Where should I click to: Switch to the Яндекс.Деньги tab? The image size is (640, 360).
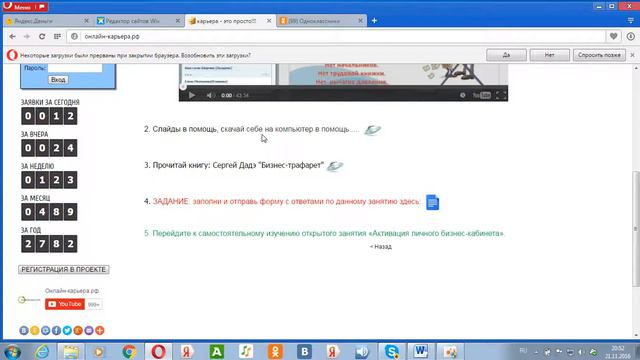46,21
